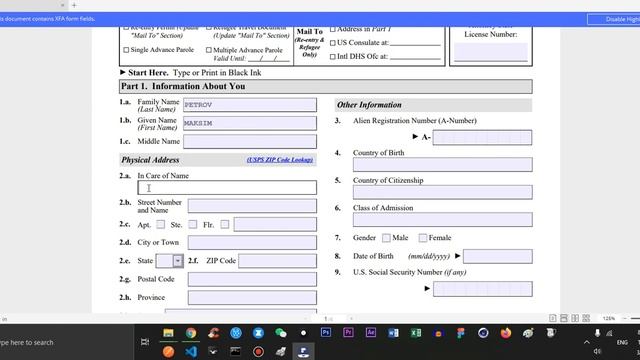Click the ZIP Code field
640x360 pixels.
tap(278, 261)
